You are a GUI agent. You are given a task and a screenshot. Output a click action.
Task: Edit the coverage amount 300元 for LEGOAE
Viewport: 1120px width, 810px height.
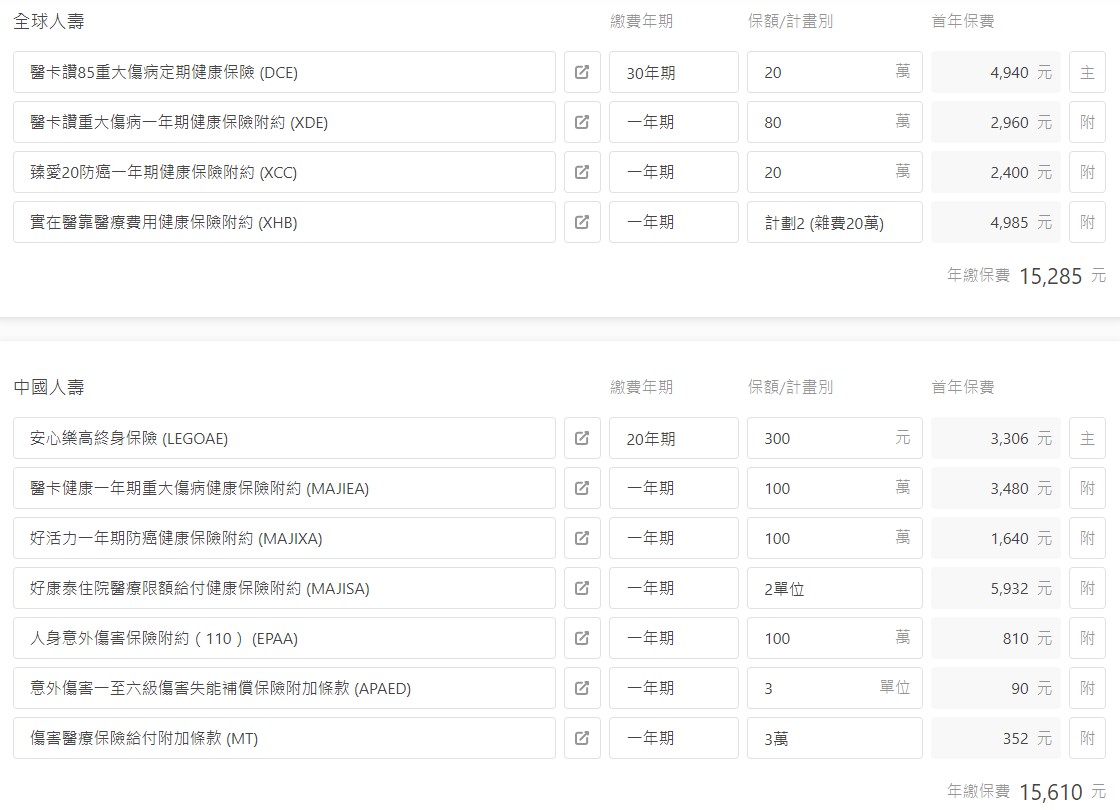point(835,438)
